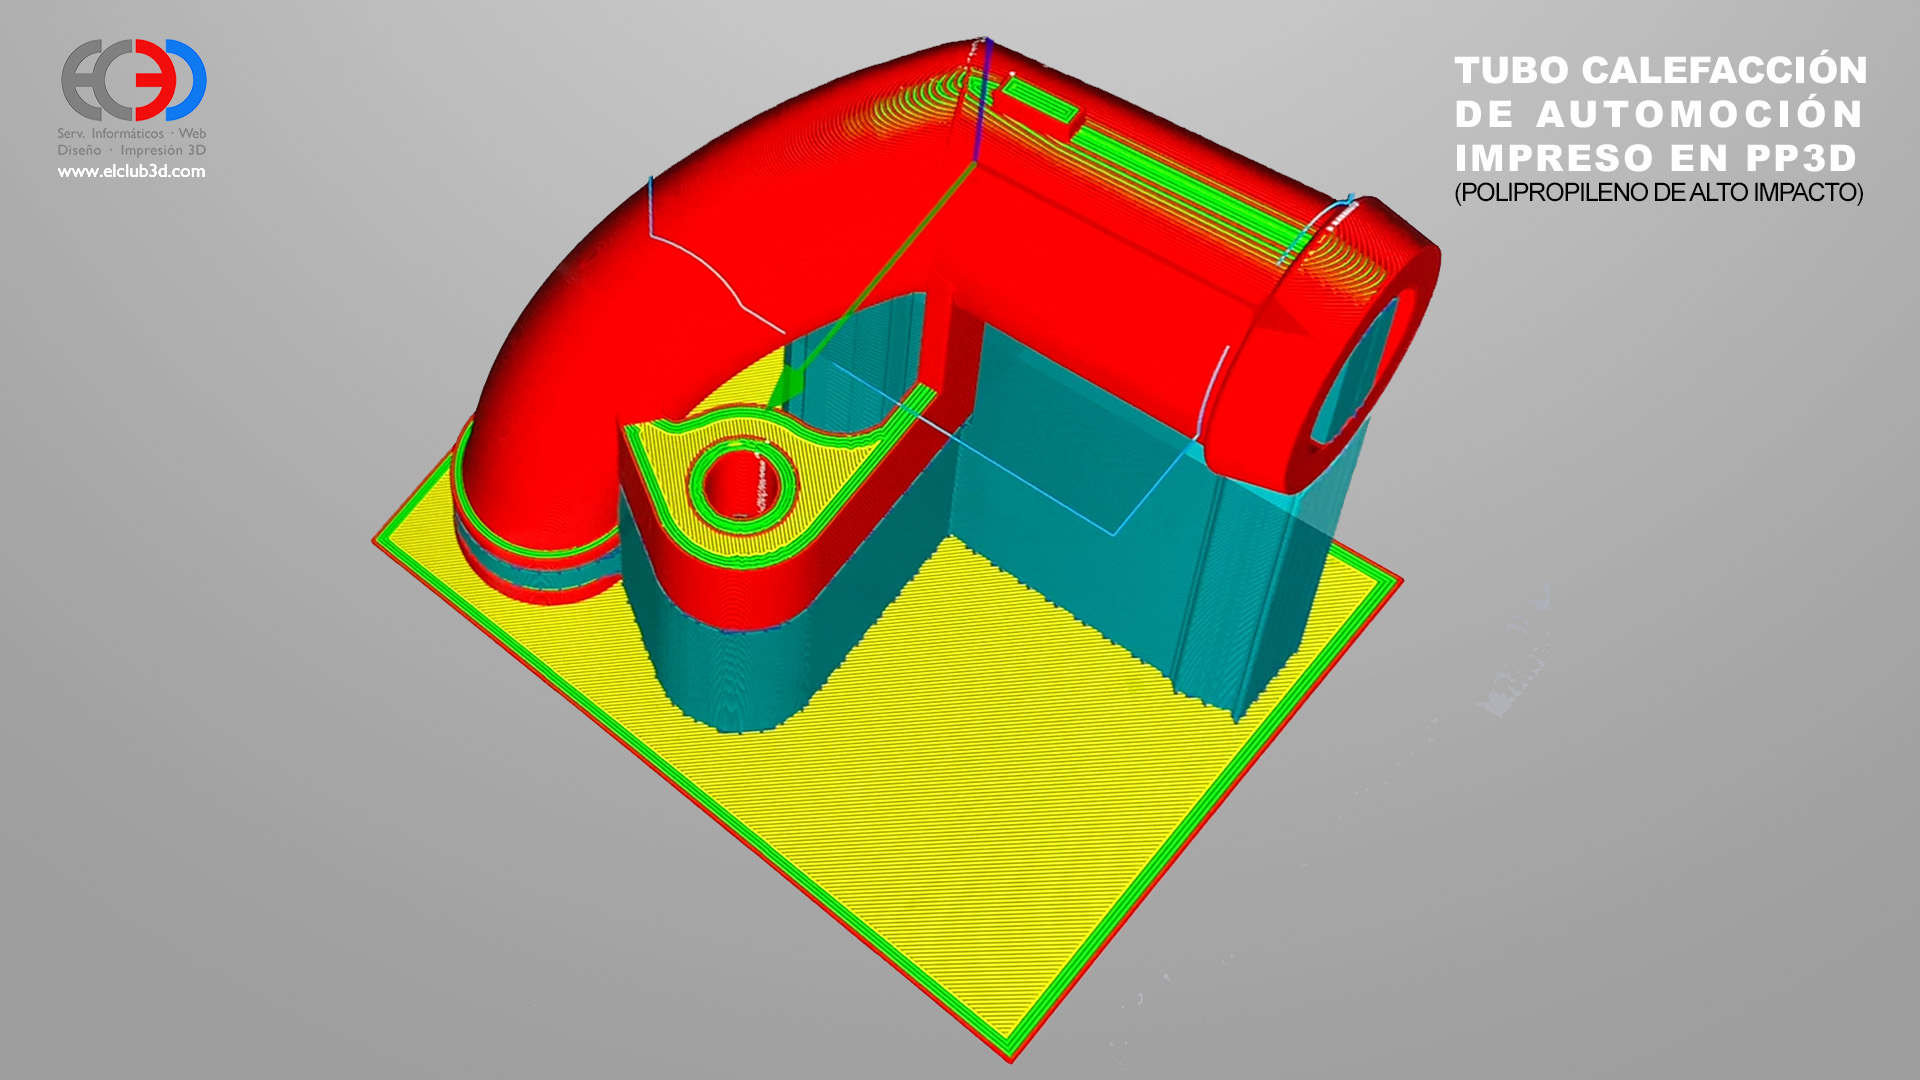This screenshot has width=1920, height=1080.
Task: Open the www.elclub3d.com link
Action: (131, 171)
